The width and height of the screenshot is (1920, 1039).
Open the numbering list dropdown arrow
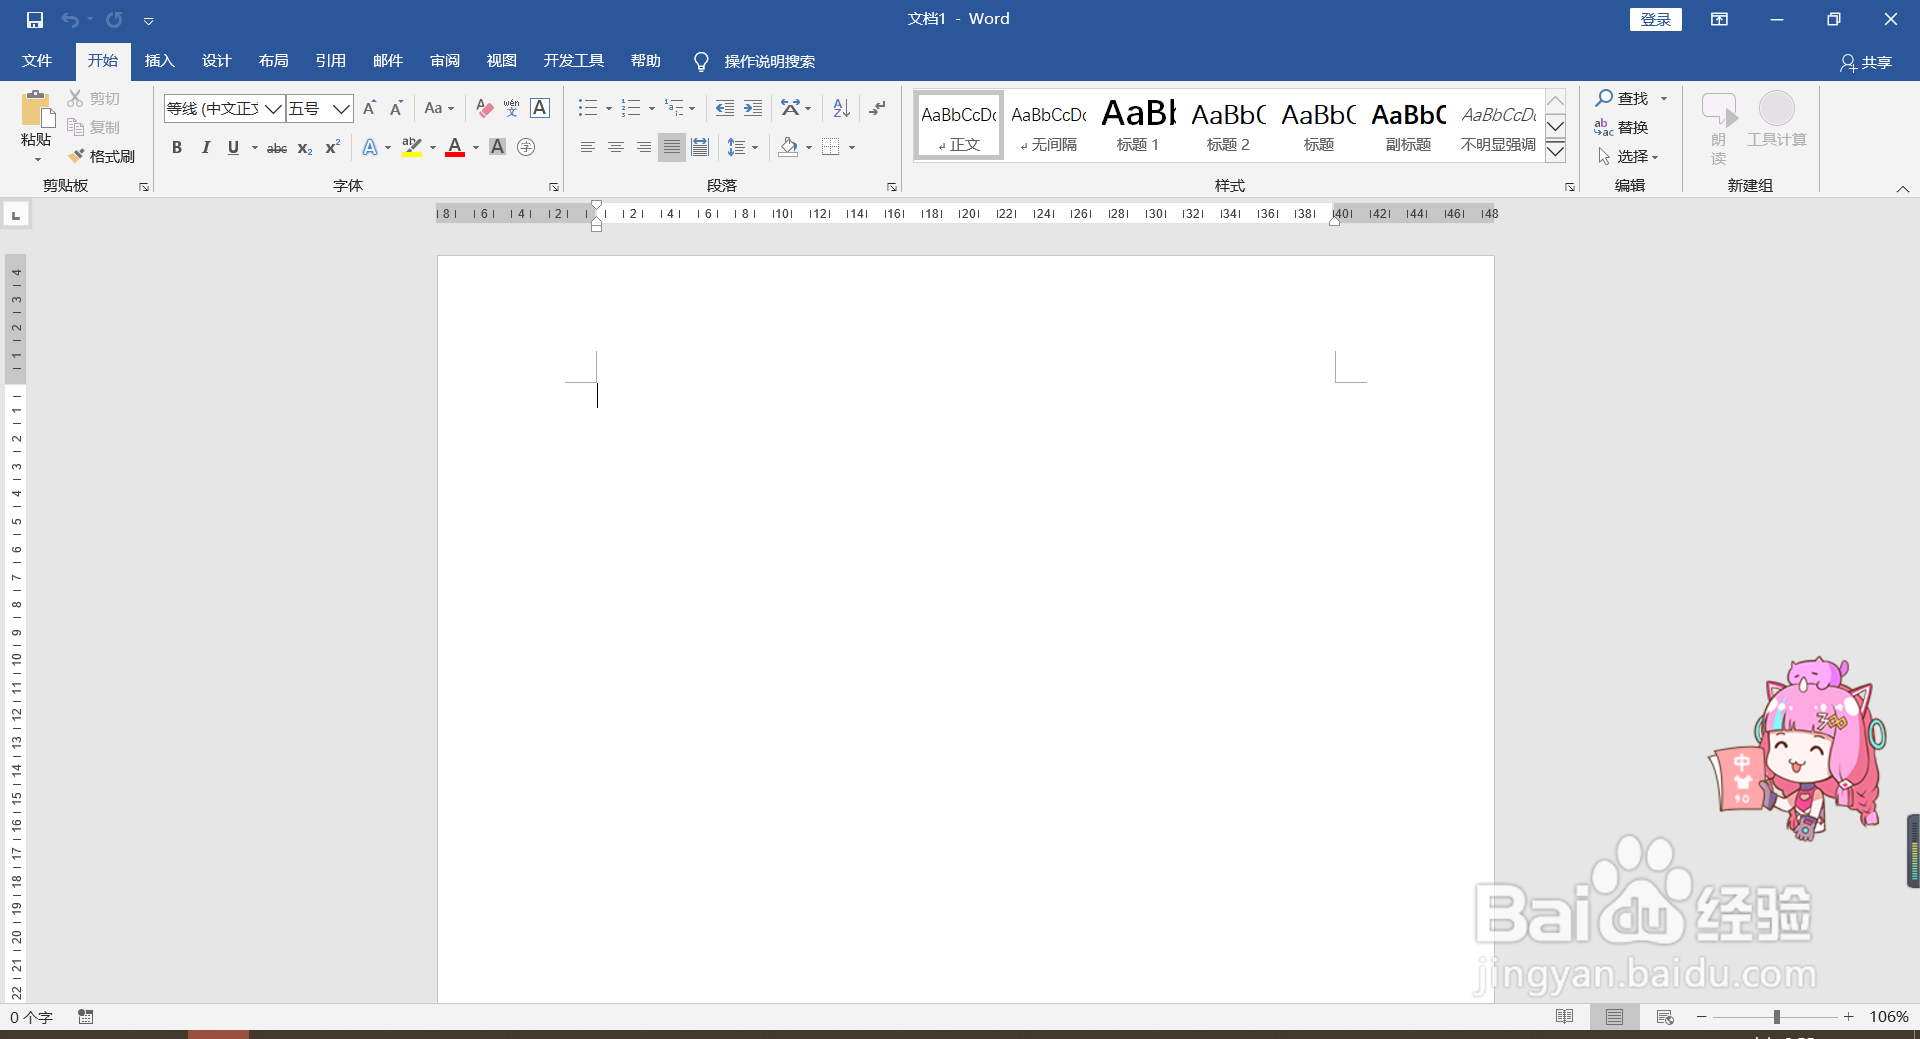coord(651,108)
